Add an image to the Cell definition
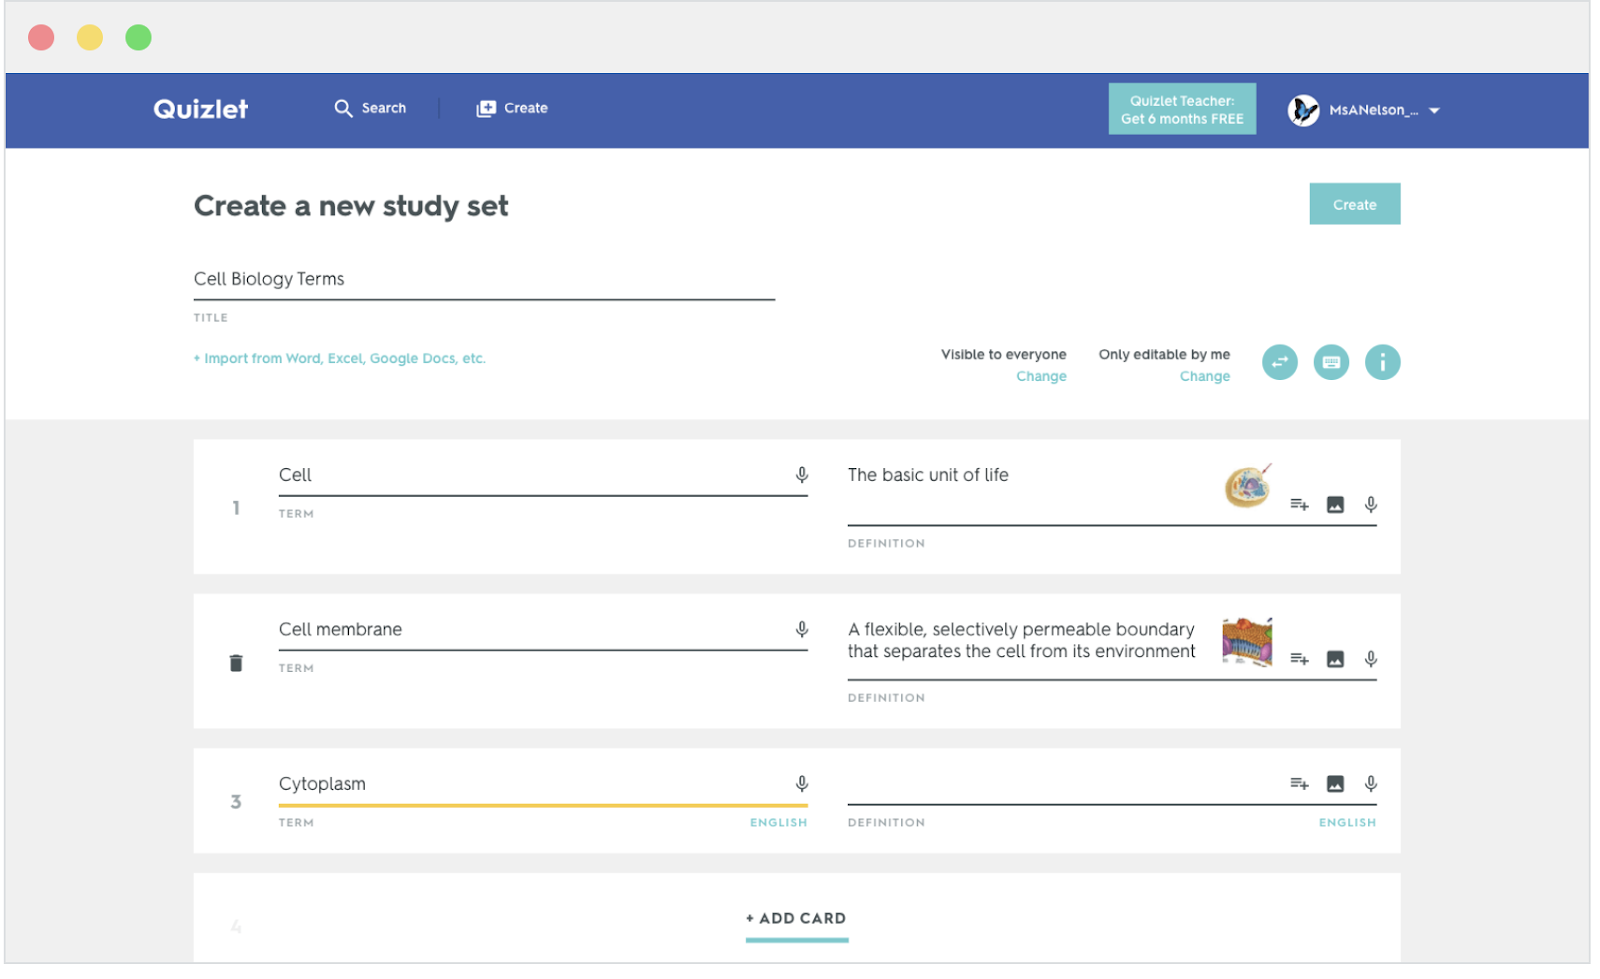 (1335, 505)
